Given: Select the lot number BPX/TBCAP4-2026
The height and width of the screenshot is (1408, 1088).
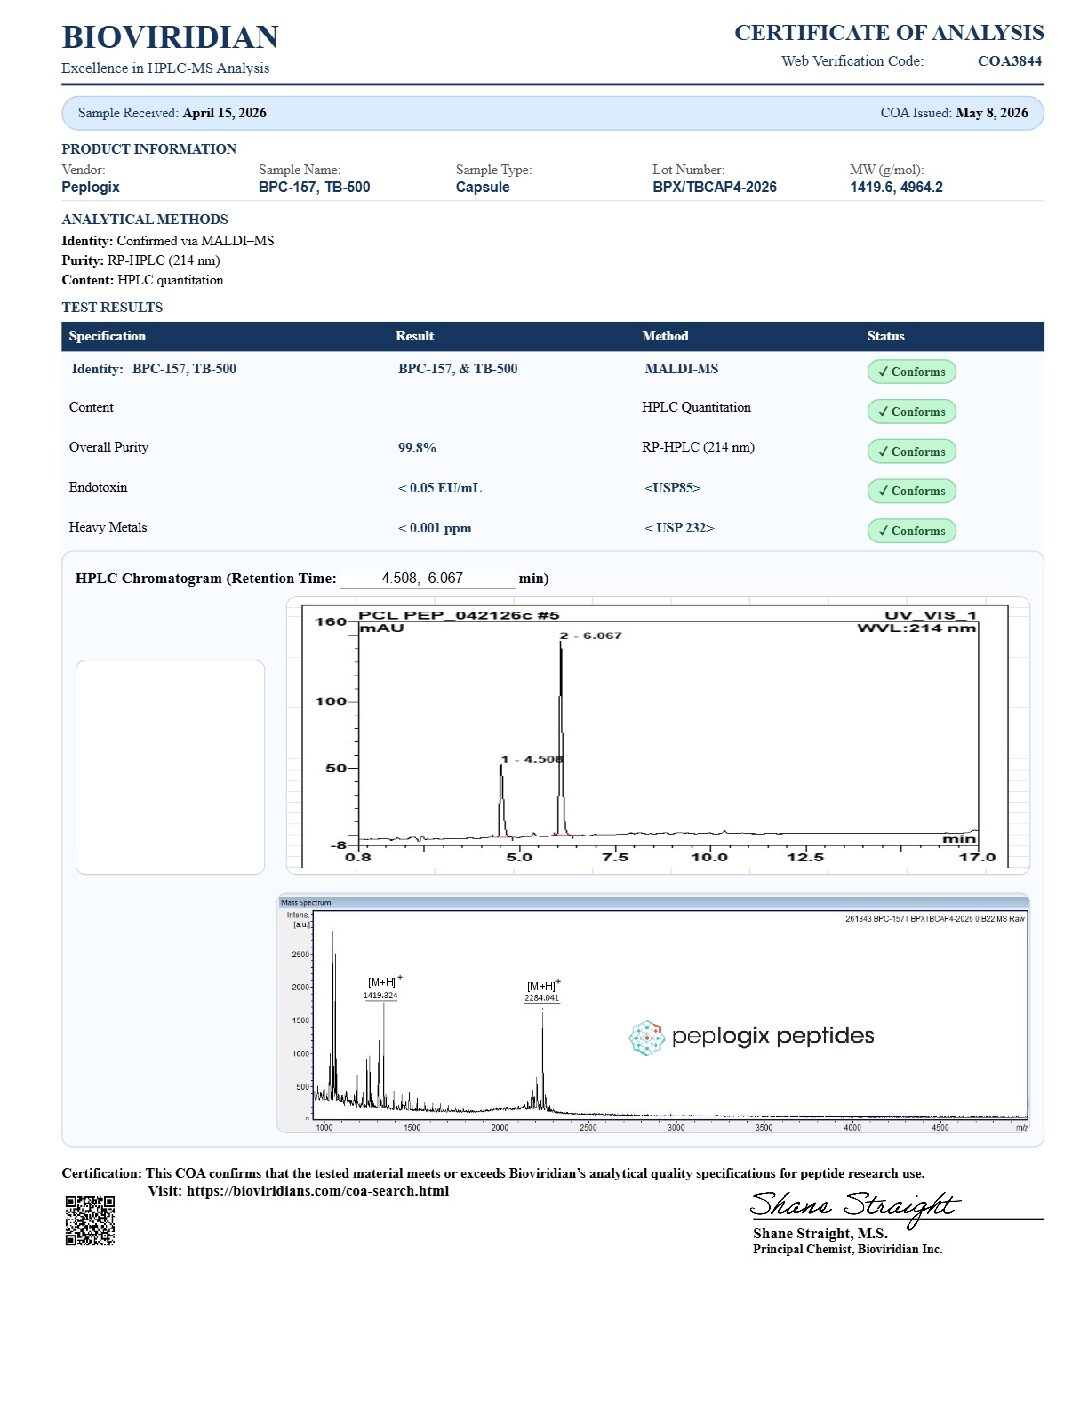Looking at the screenshot, I should coord(714,187).
